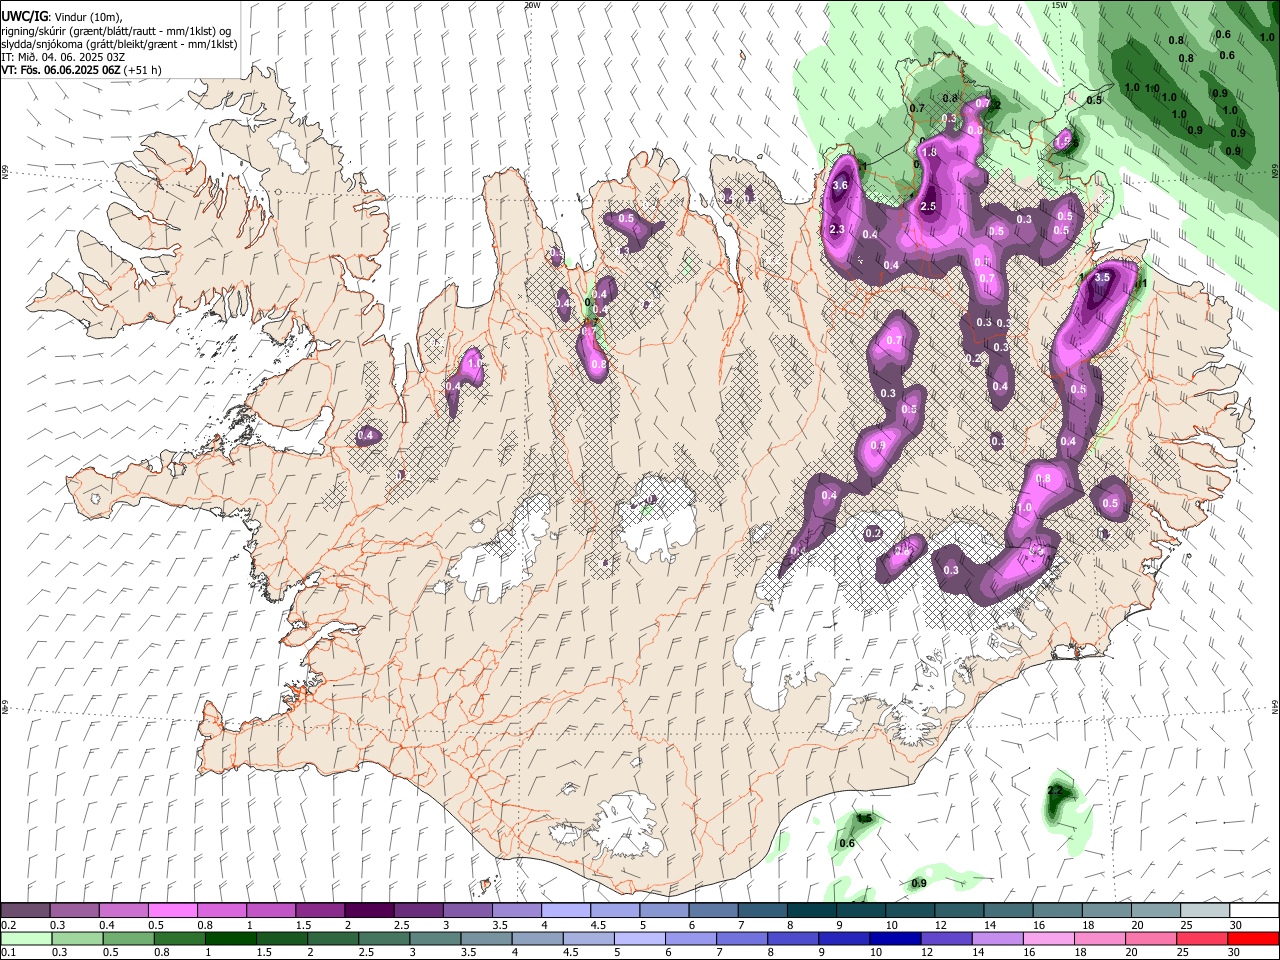Pick the darkest purple 2 snow legend swatch
Viewport: 1280px width, 960px height.
368,911
